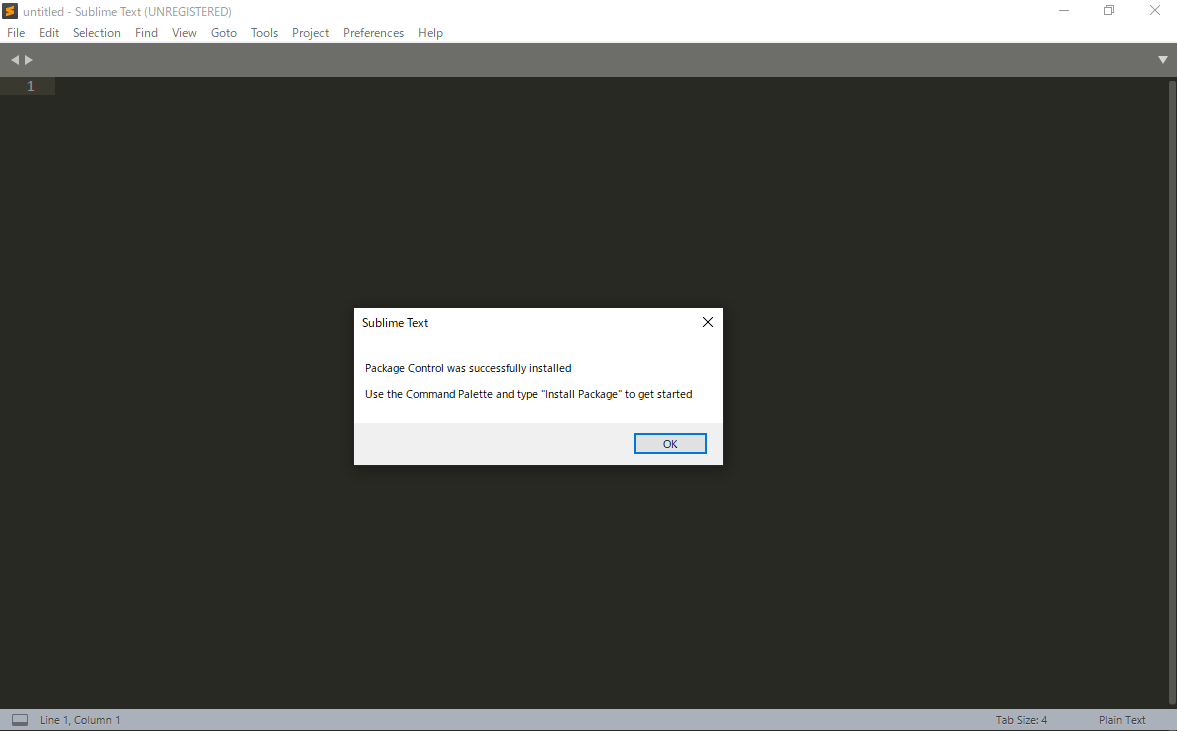The image size is (1177, 731).
Task: Toggle the side bar panel switcher icon
Action: point(20,720)
